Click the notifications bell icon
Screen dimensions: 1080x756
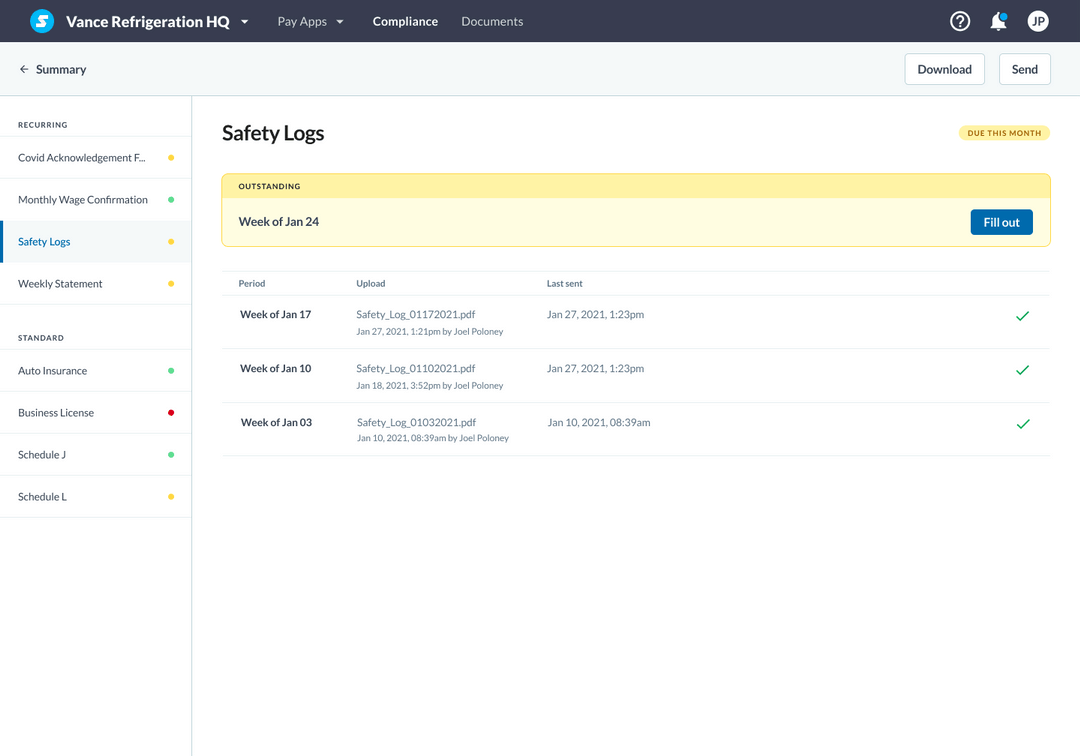pyautogui.click(x=998, y=20)
